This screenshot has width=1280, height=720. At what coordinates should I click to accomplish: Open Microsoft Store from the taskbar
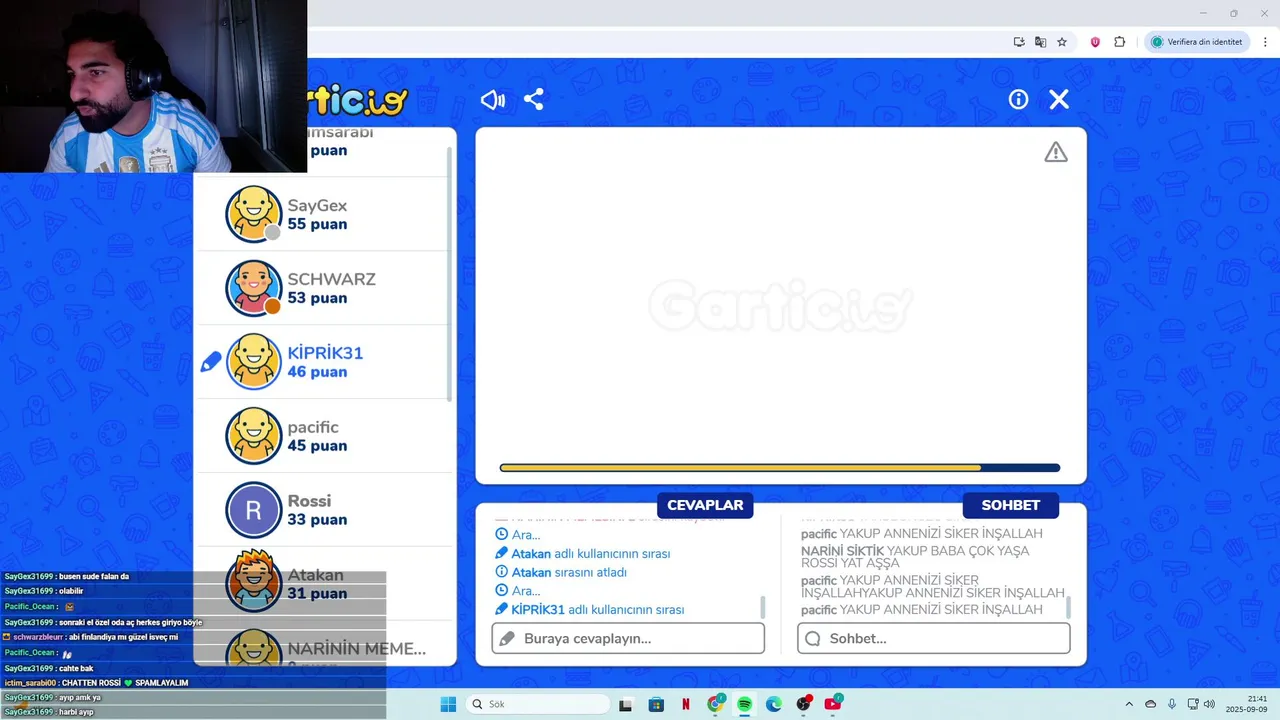[656, 704]
